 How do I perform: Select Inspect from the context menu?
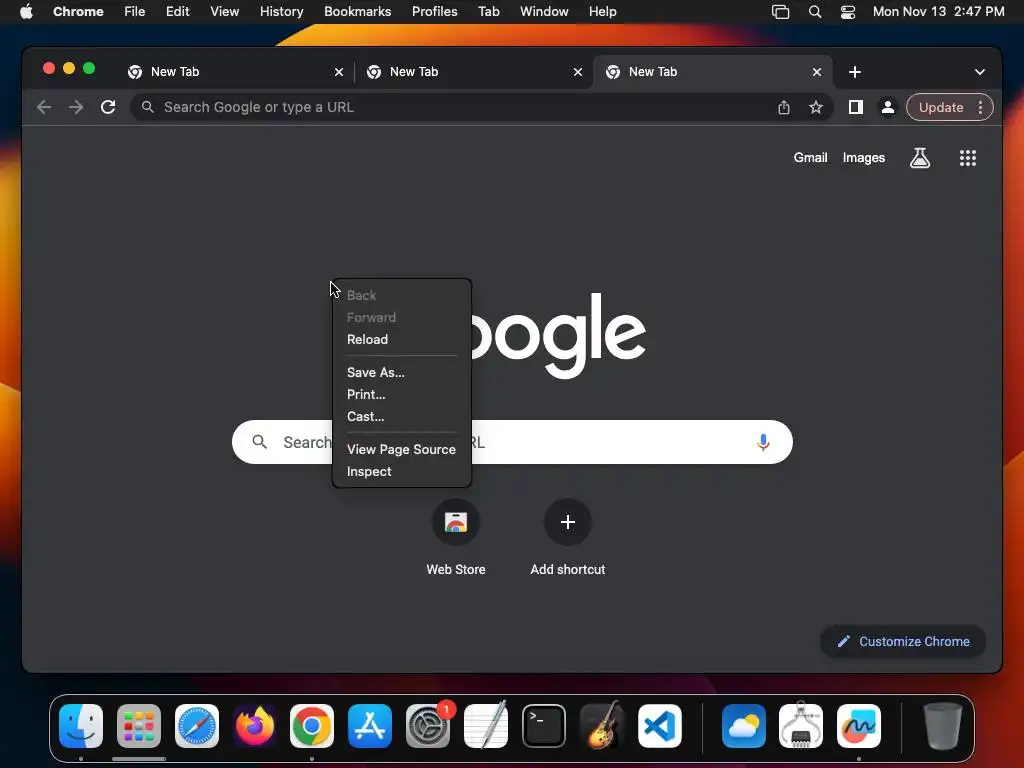tap(402, 472)
